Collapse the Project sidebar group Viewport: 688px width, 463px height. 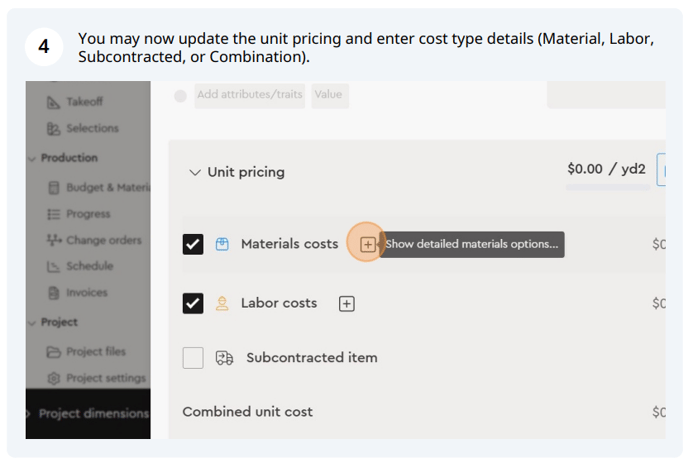[x=32, y=323]
